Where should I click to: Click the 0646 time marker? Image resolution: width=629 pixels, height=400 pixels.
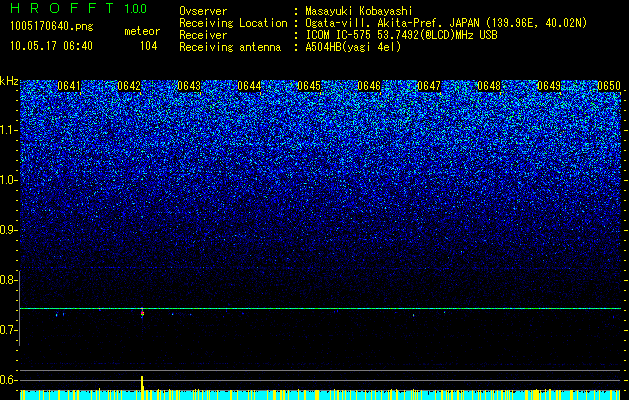369,86
